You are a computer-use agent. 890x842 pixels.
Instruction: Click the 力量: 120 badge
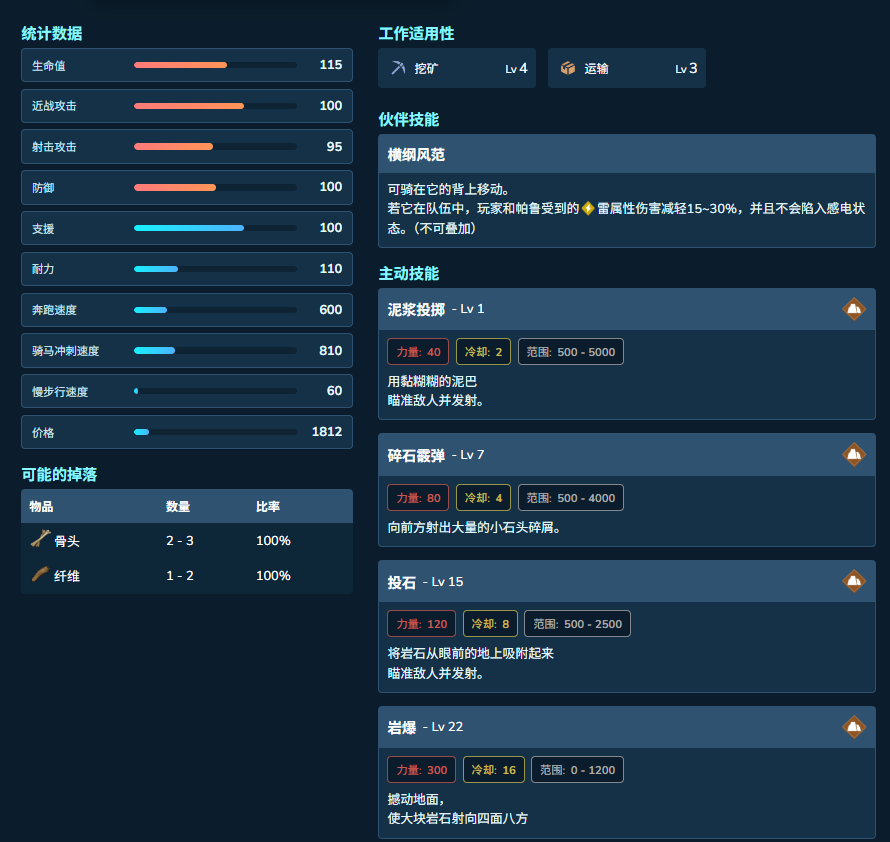(422, 624)
